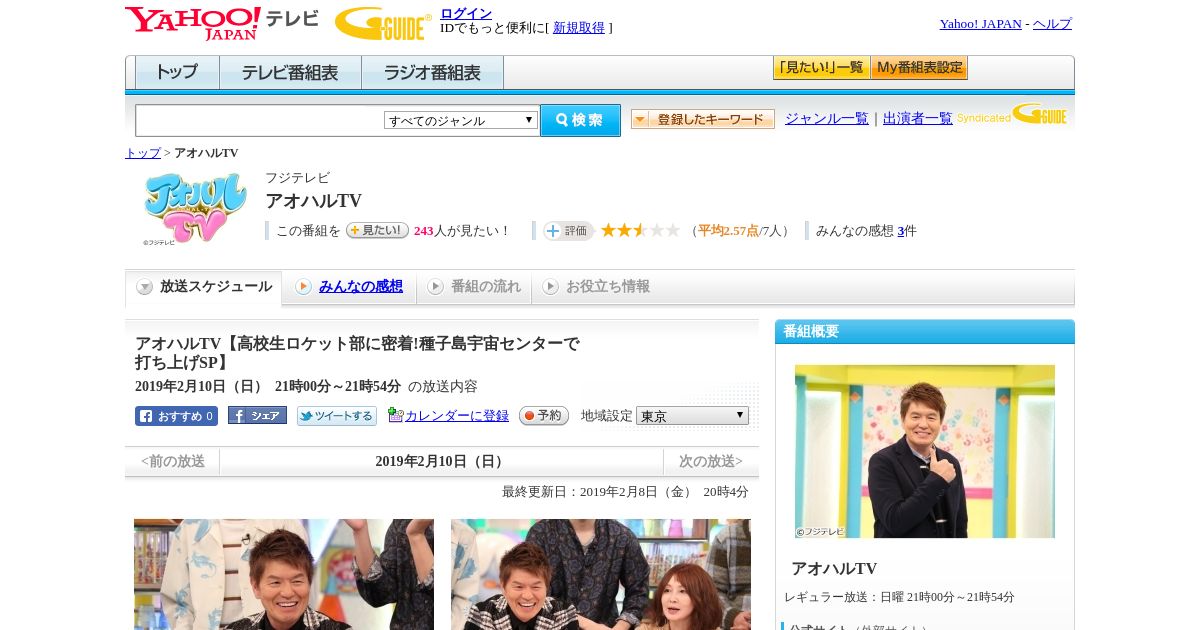The height and width of the screenshot is (630, 1200).
Task: Click the 見たい! add button
Action: point(377,230)
